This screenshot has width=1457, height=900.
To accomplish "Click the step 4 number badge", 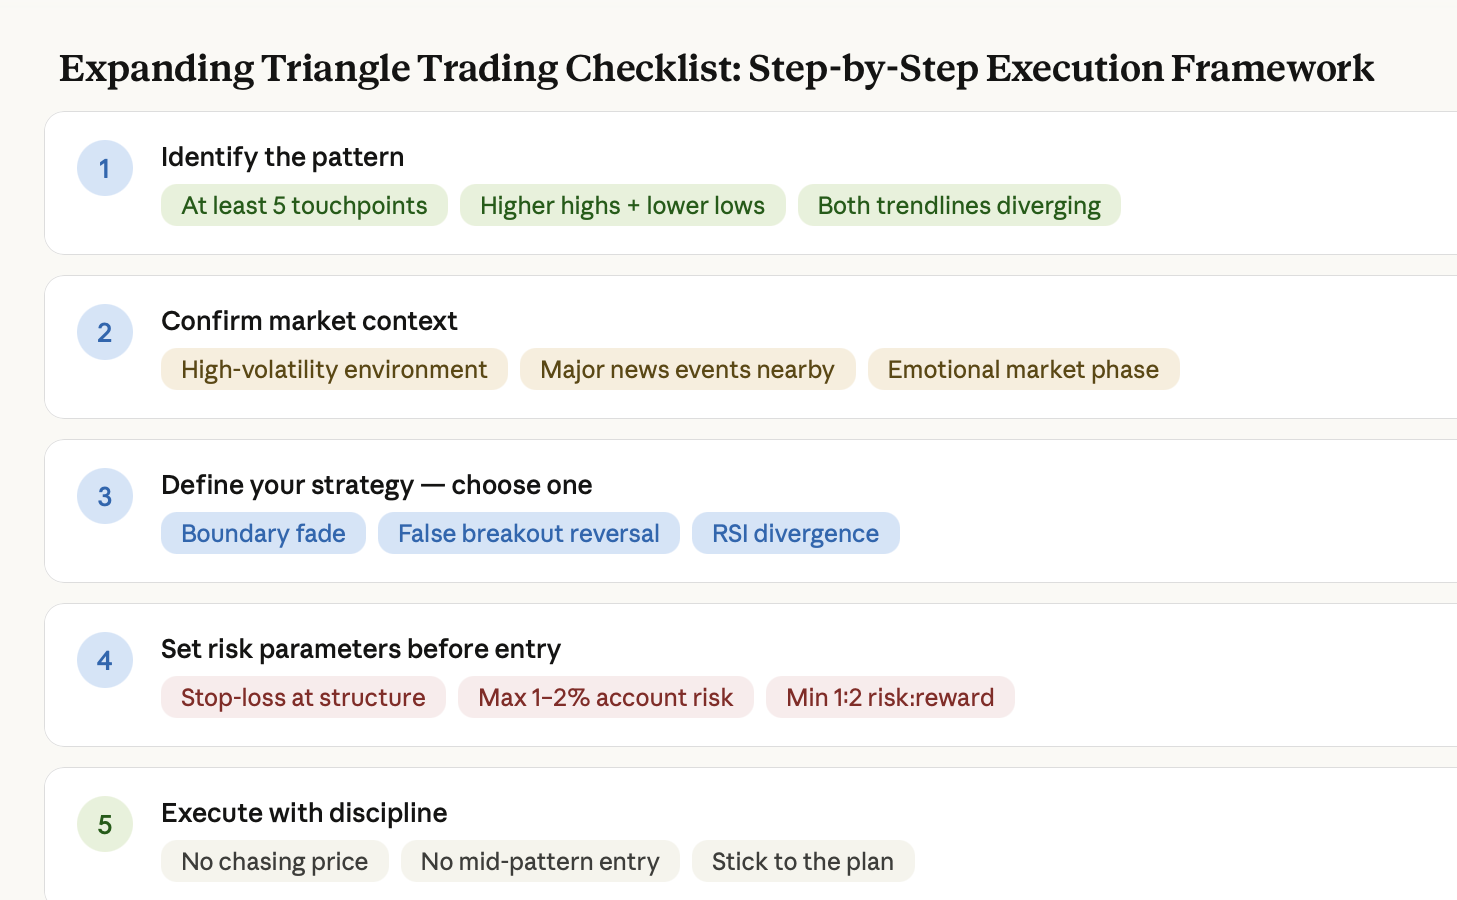I will (105, 660).
